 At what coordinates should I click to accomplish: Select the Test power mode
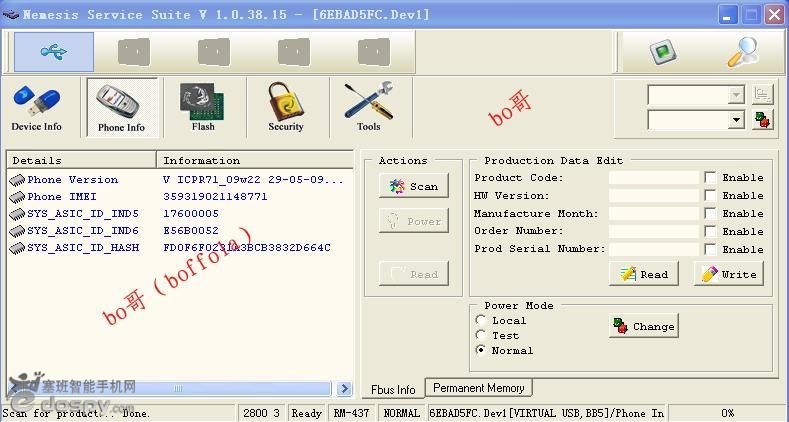click(x=481, y=335)
